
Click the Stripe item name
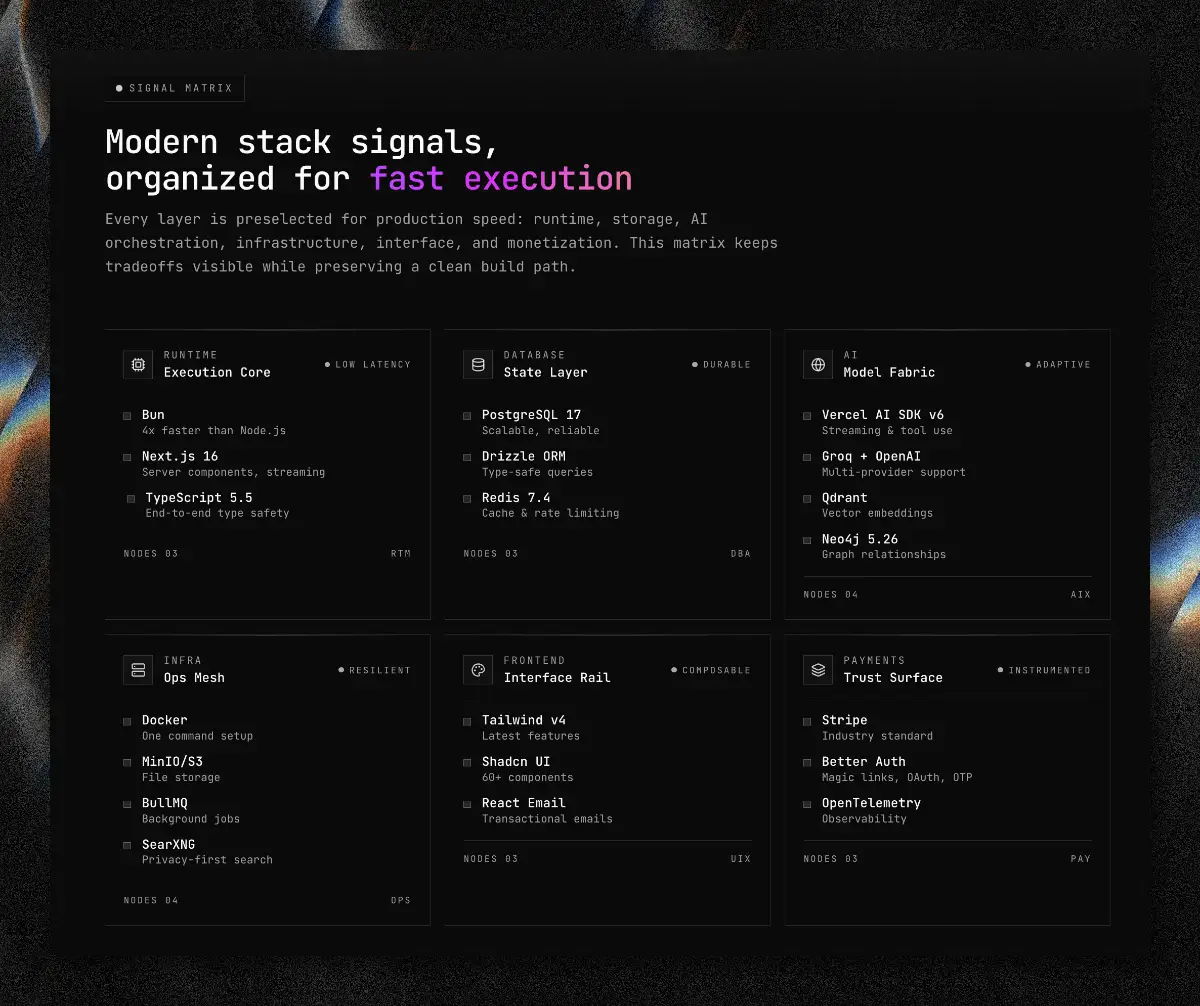click(x=845, y=720)
